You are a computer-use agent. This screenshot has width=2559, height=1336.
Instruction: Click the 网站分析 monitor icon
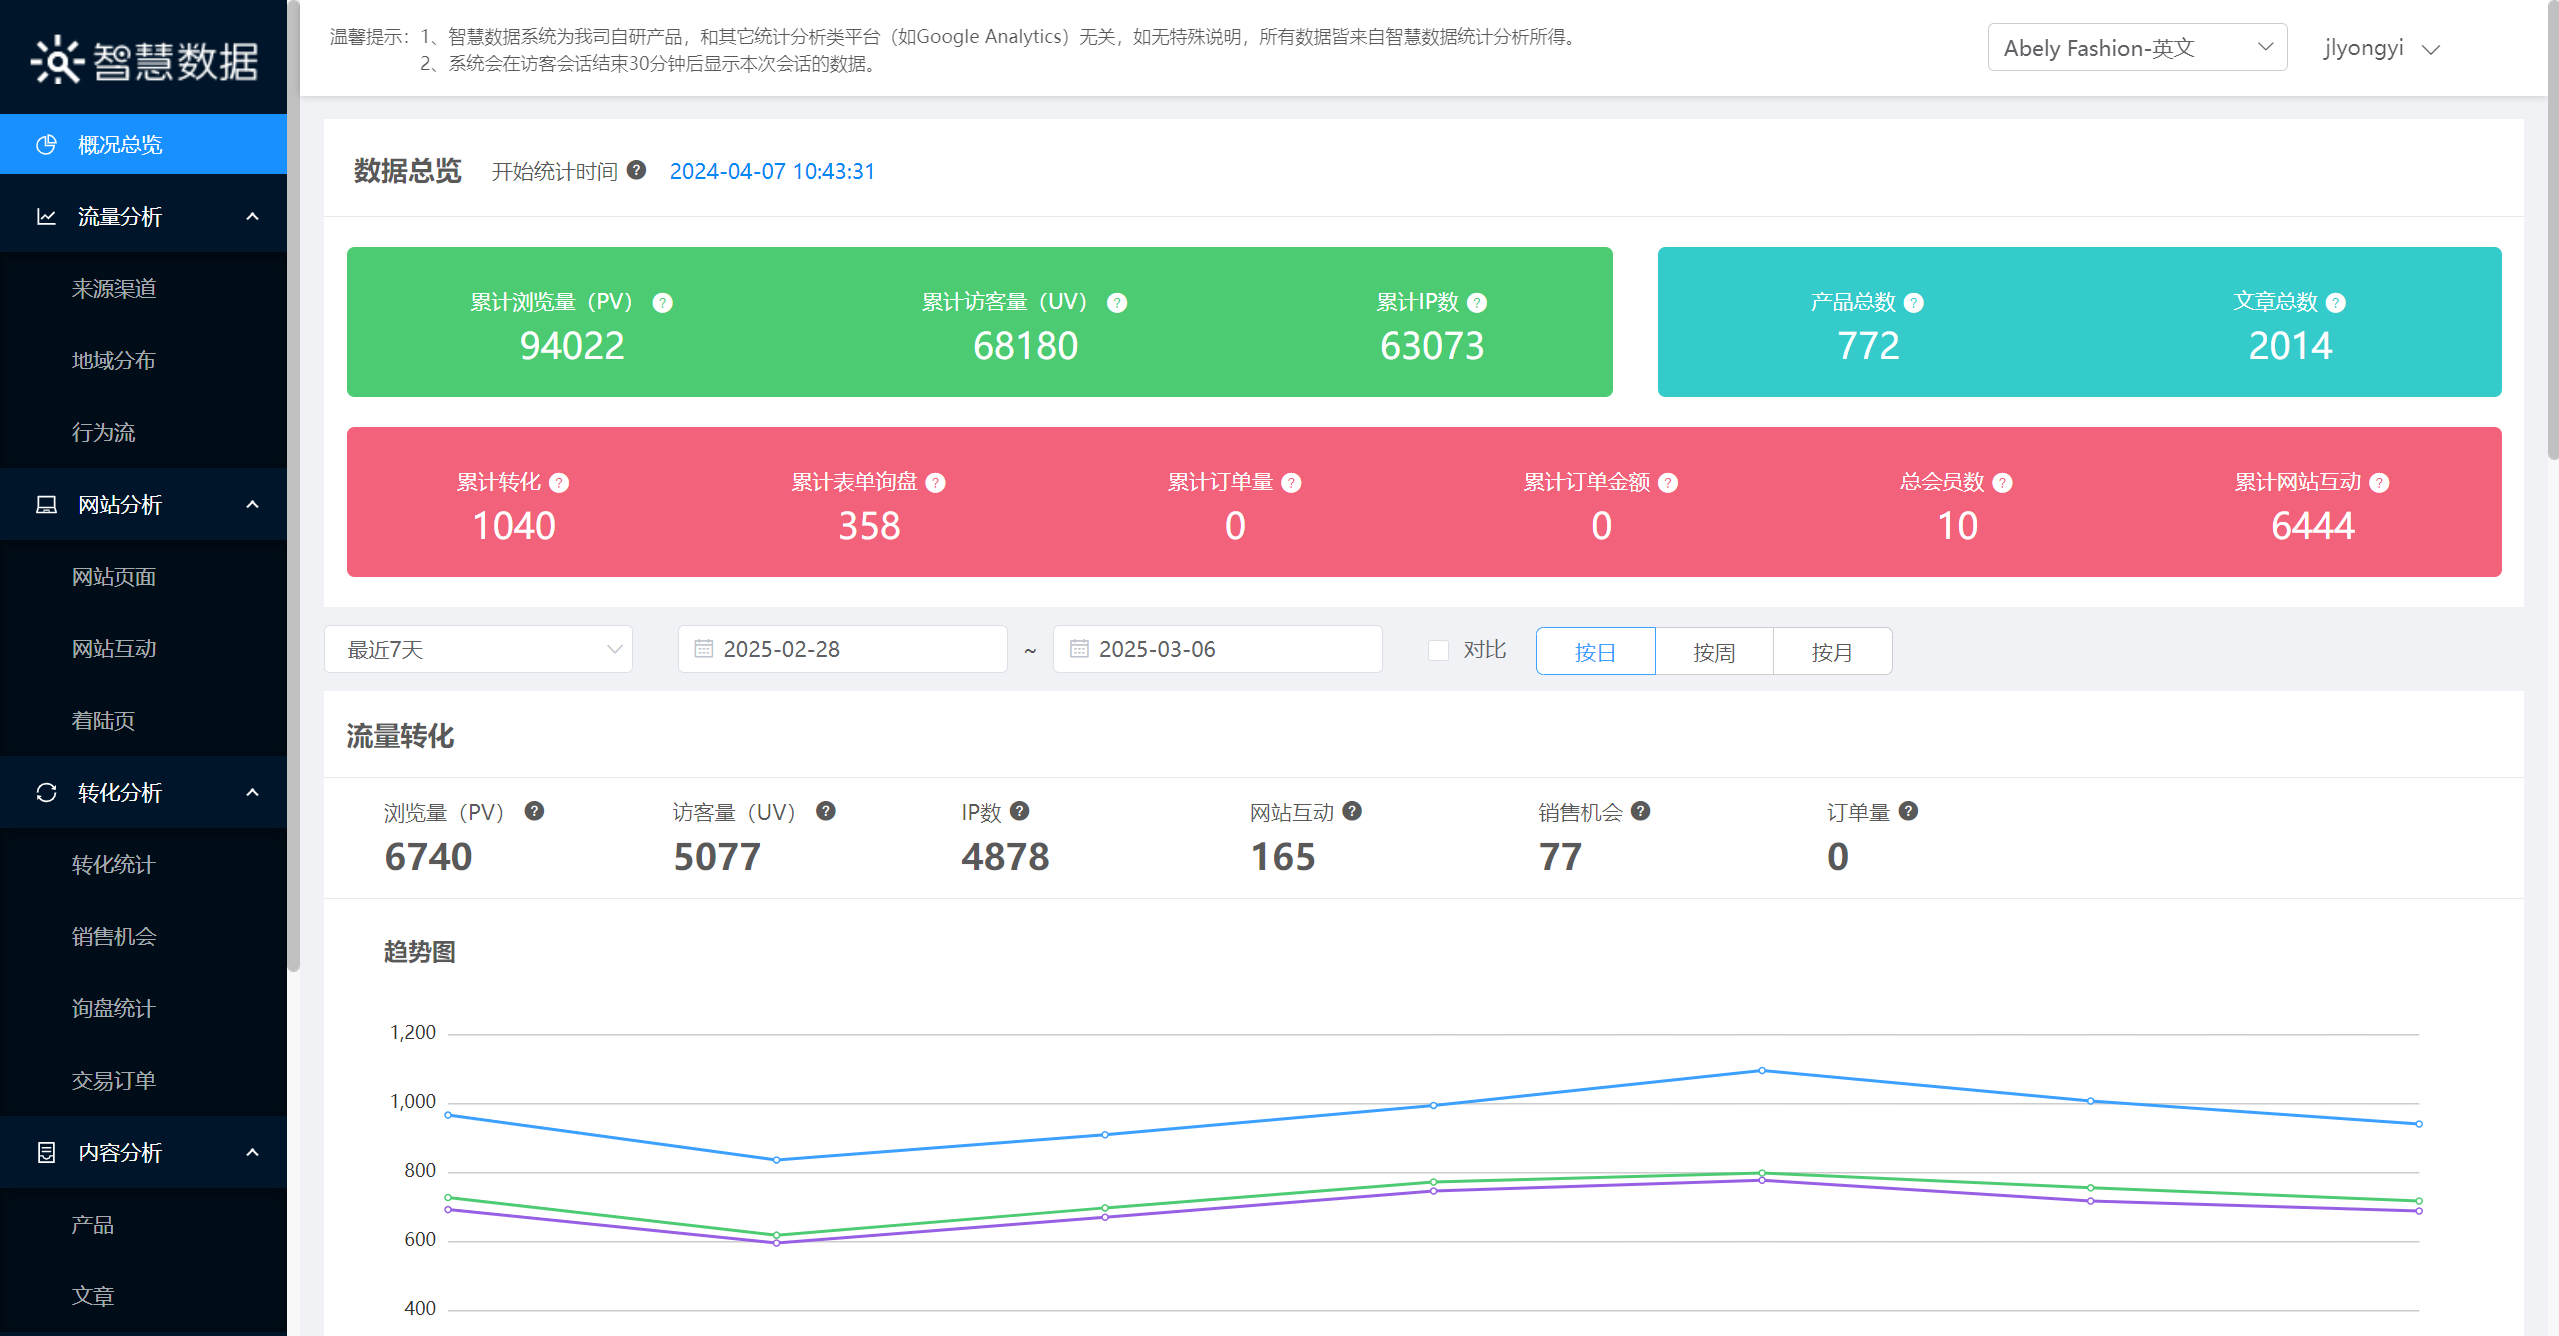46,504
